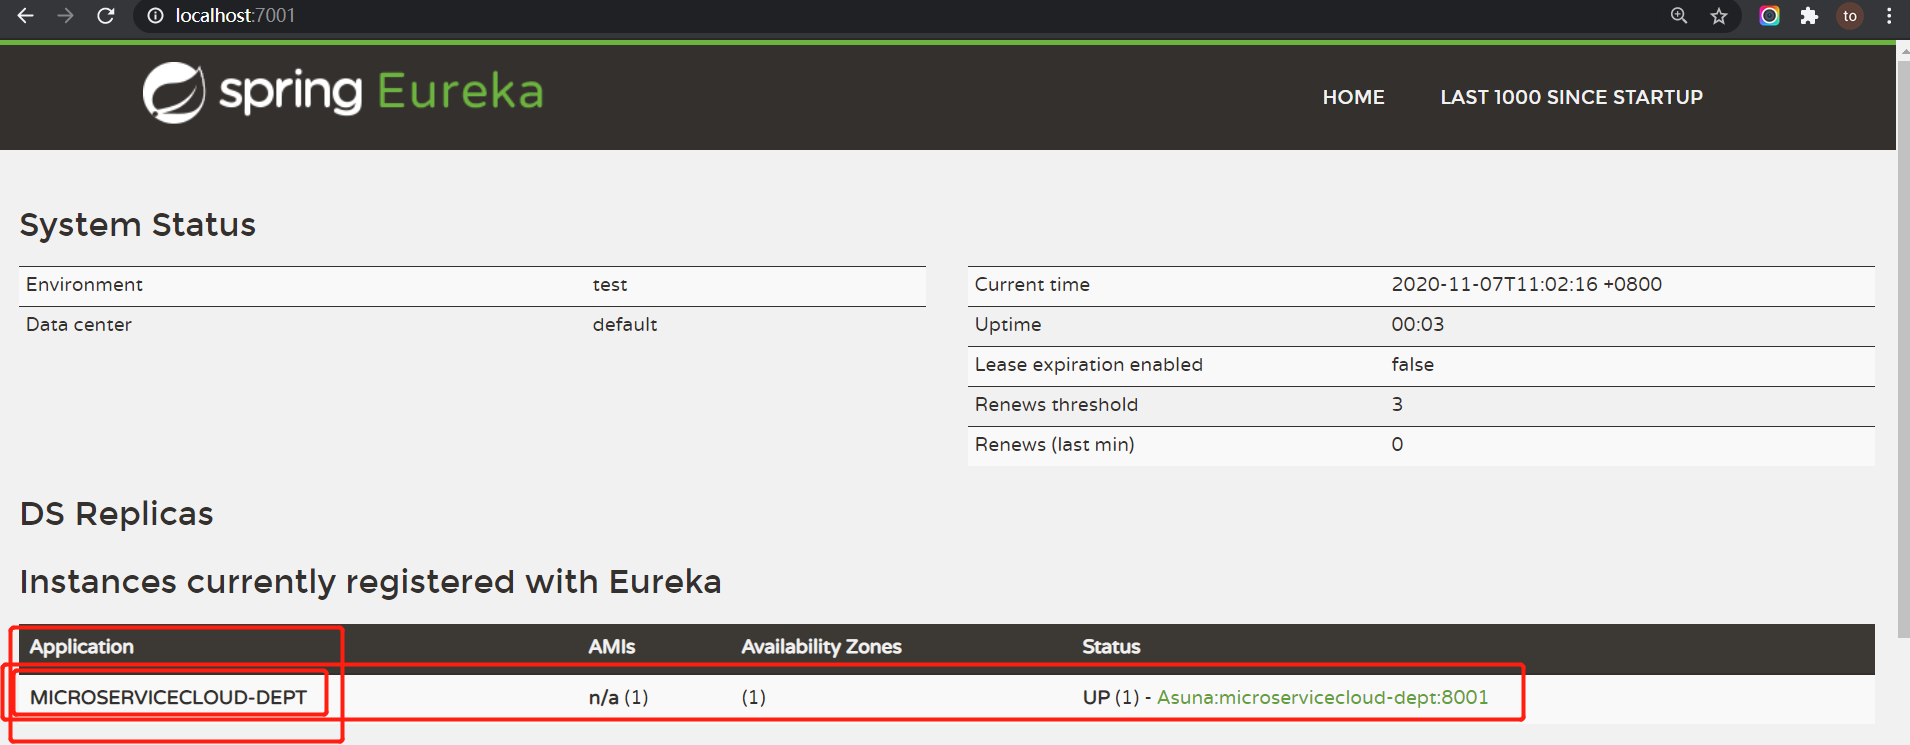Open the HOME navigation item
The height and width of the screenshot is (745, 1910).
[1354, 97]
